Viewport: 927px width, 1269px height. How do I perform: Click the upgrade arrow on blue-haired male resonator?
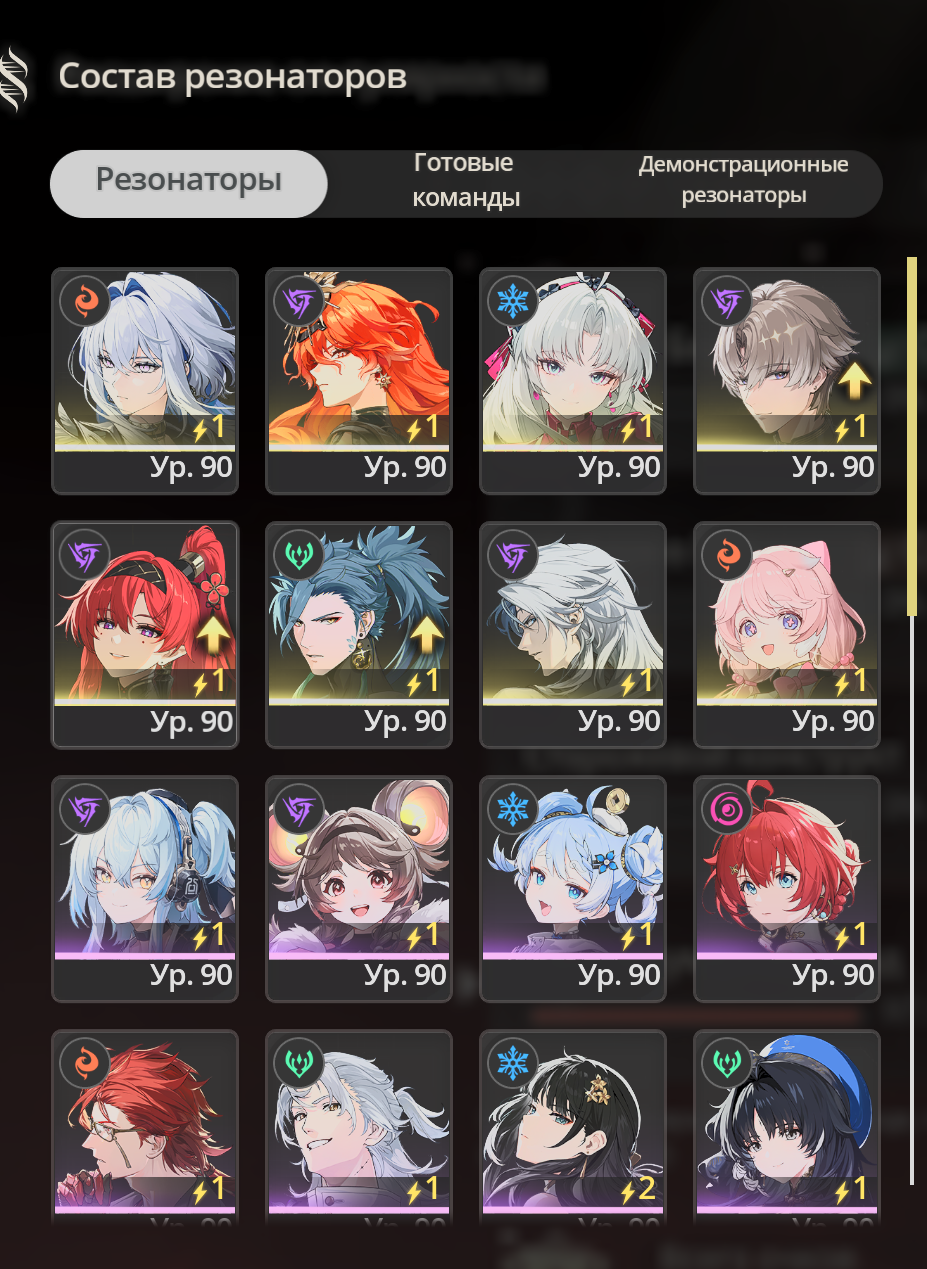pos(428,632)
